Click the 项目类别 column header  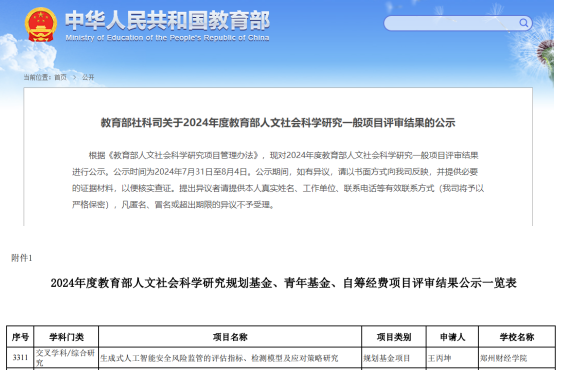394,337
